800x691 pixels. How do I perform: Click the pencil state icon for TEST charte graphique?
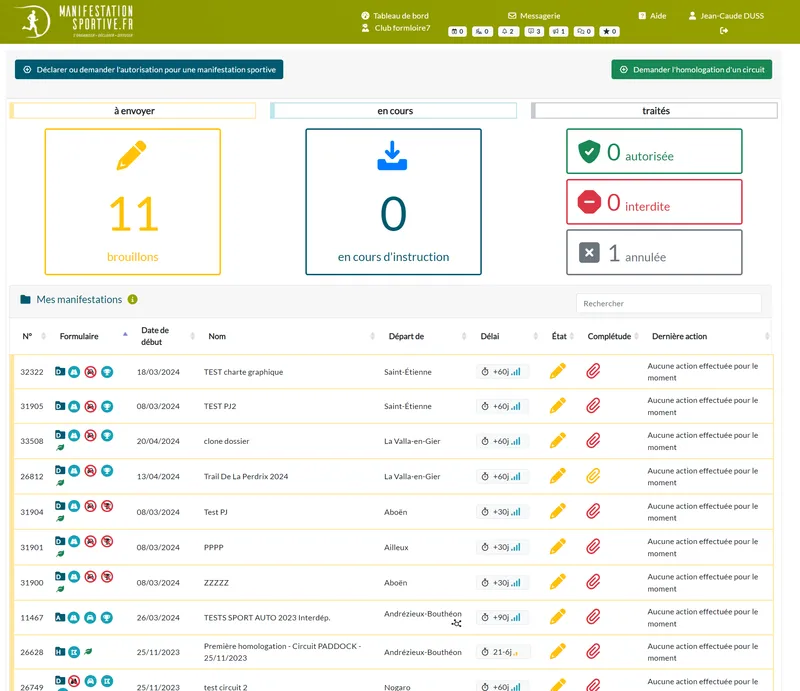click(558, 371)
